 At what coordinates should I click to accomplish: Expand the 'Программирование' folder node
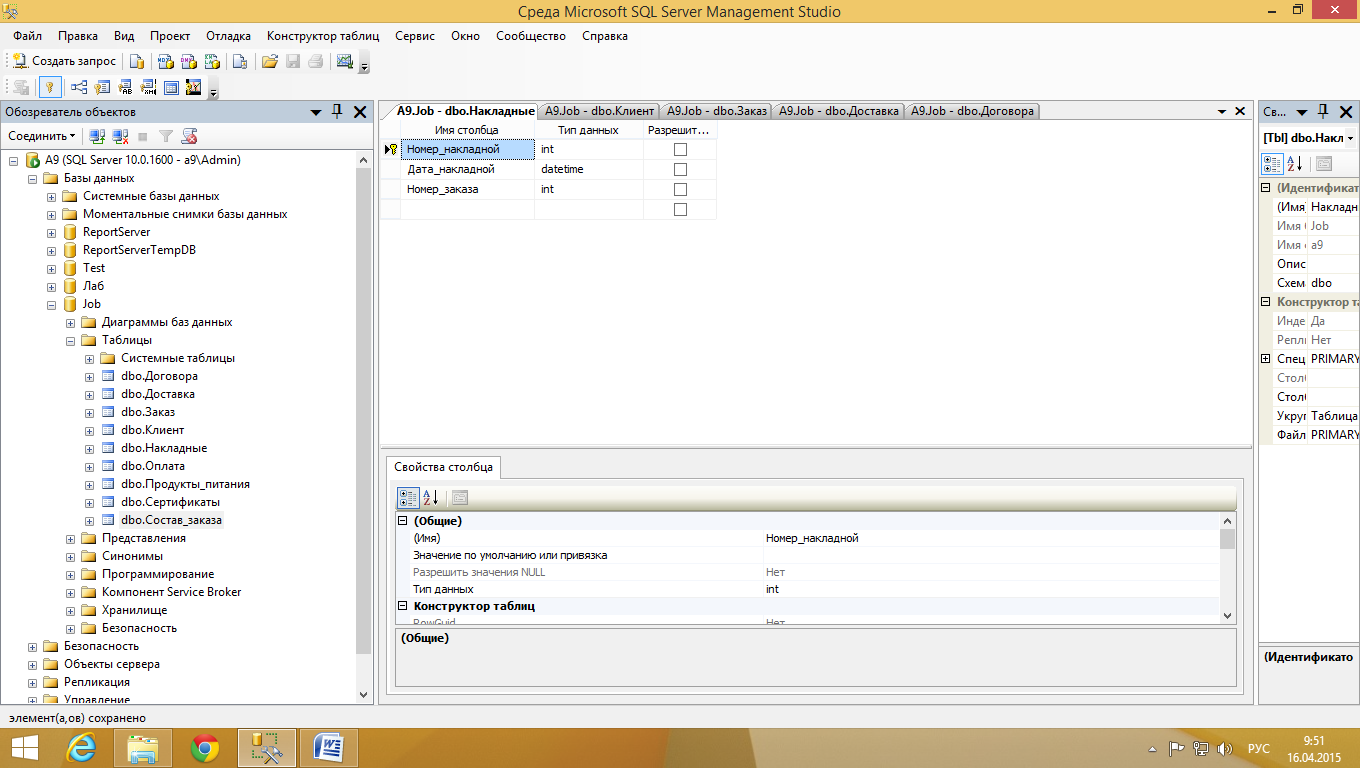coord(71,574)
